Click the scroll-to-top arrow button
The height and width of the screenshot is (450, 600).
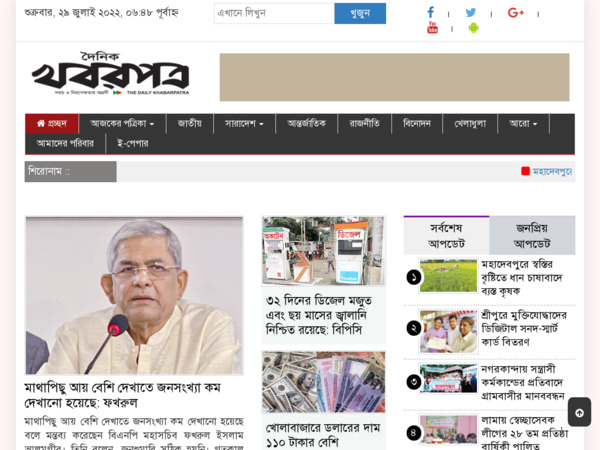point(579,412)
